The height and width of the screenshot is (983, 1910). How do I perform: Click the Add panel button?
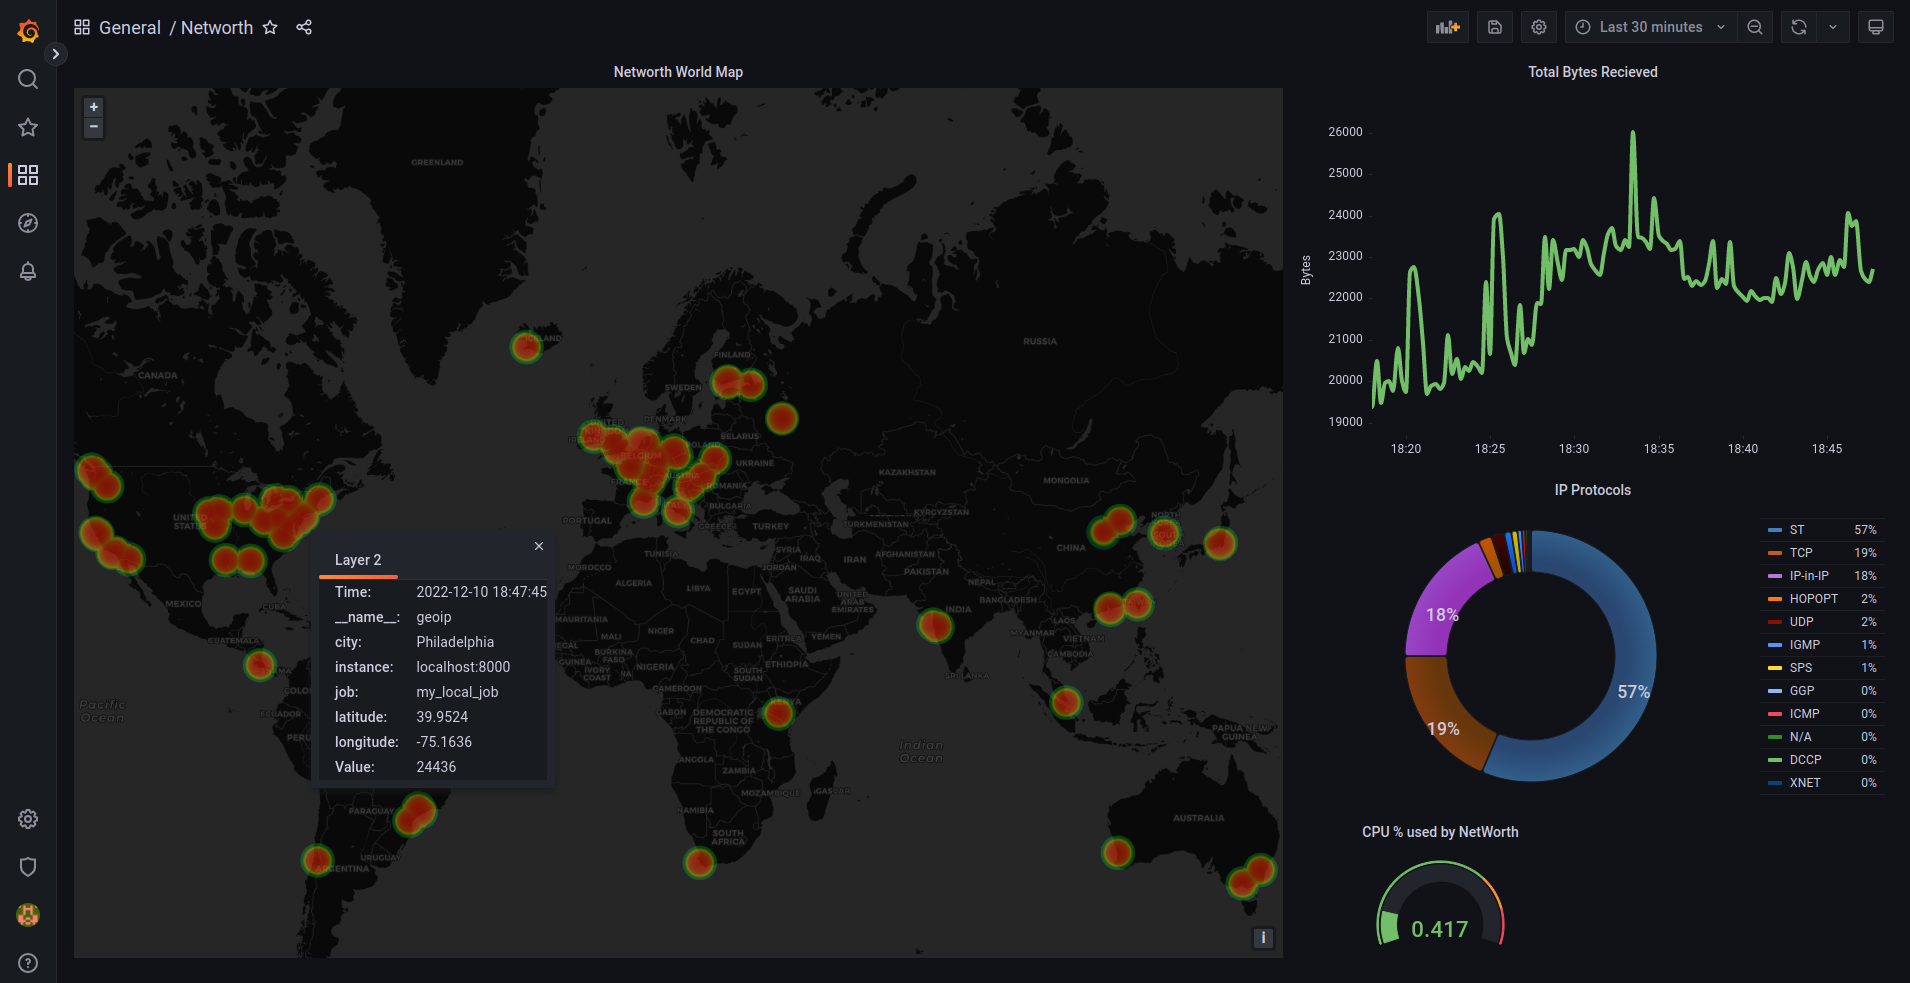[x=1448, y=27]
